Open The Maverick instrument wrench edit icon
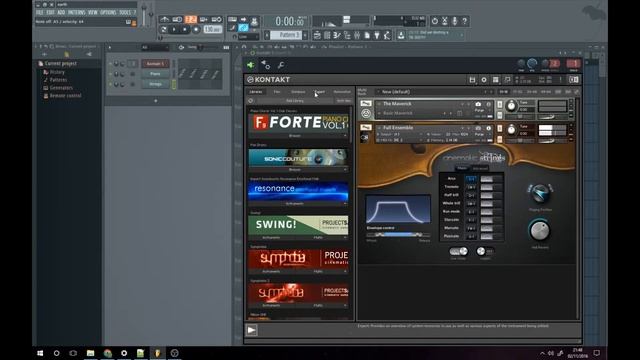 pyautogui.click(x=366, y=104)
